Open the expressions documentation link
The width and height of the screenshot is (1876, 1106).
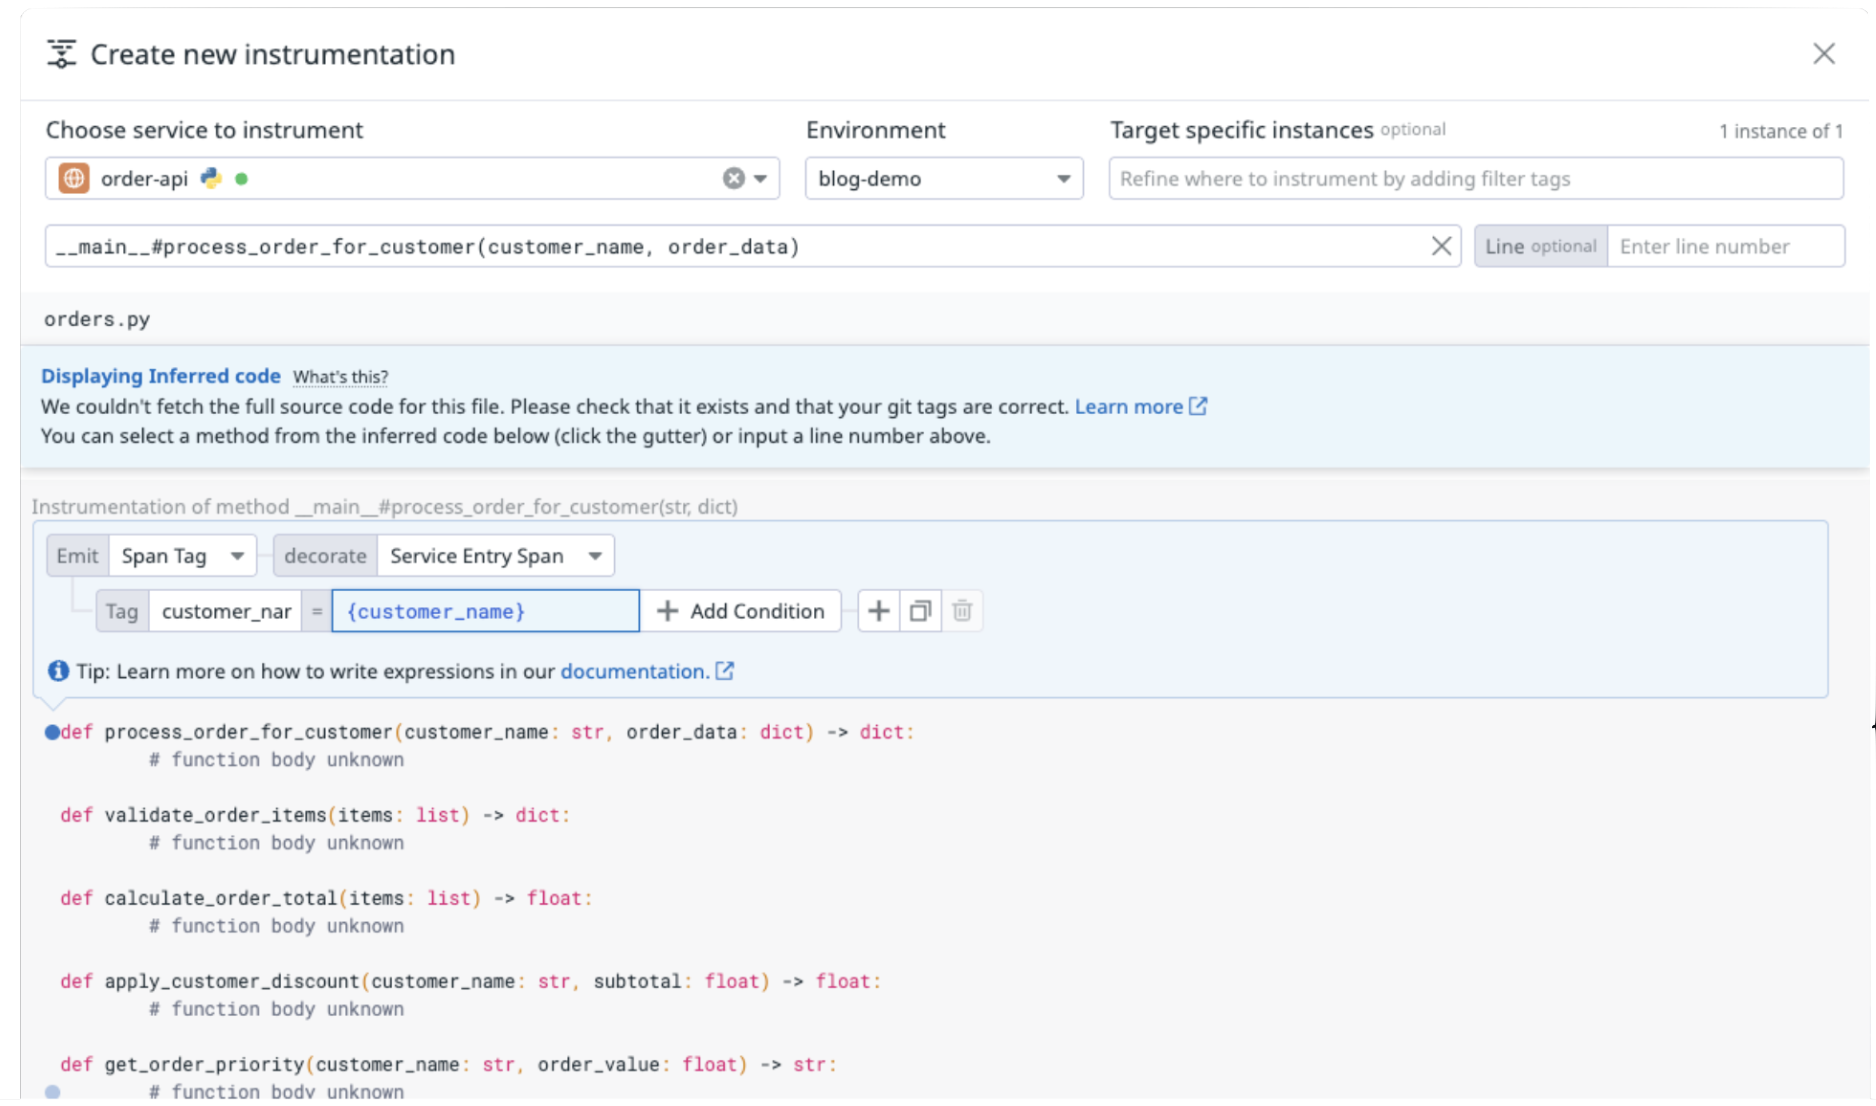[634, 671]
